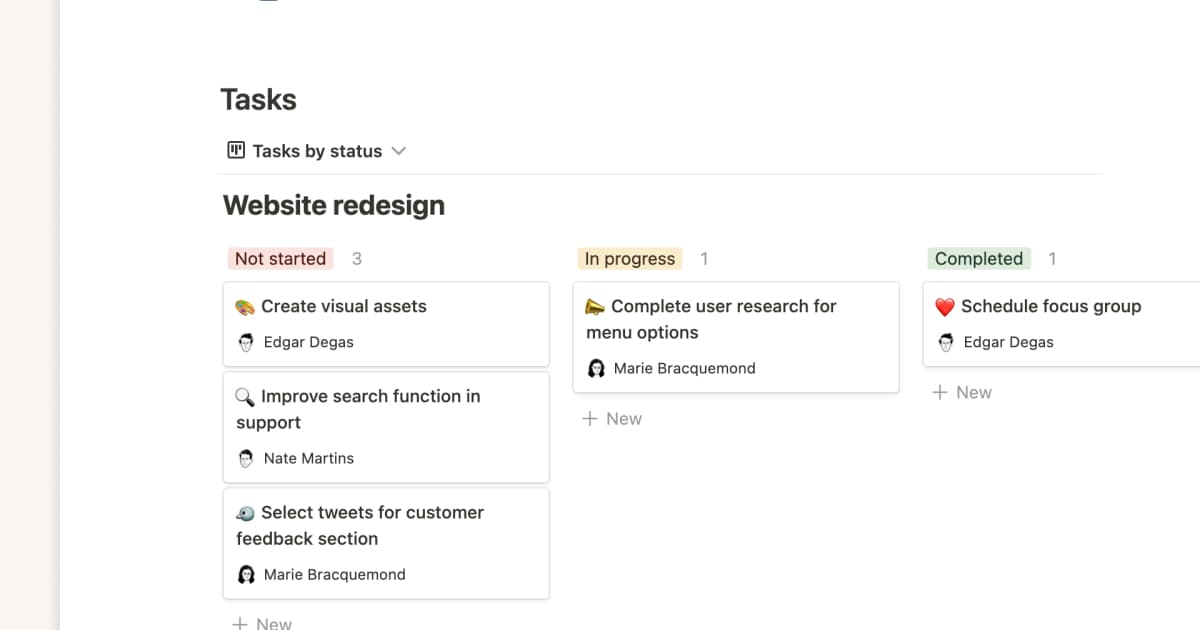
Task: Click New under the Completed column
Action: (x=962, y=392)
